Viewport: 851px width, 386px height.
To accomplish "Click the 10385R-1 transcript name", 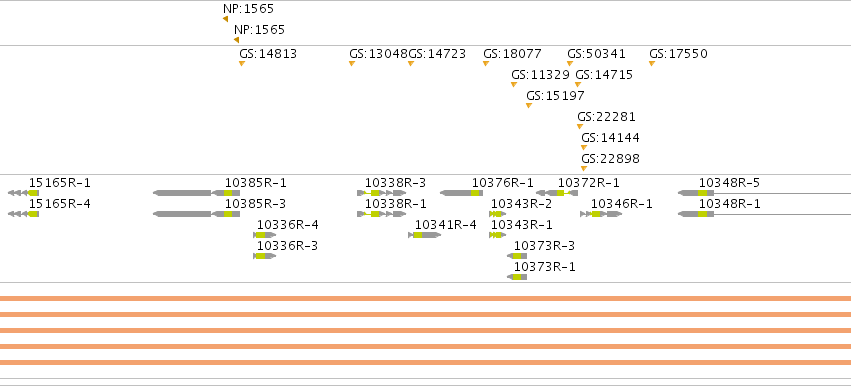I will pos(256,183).
